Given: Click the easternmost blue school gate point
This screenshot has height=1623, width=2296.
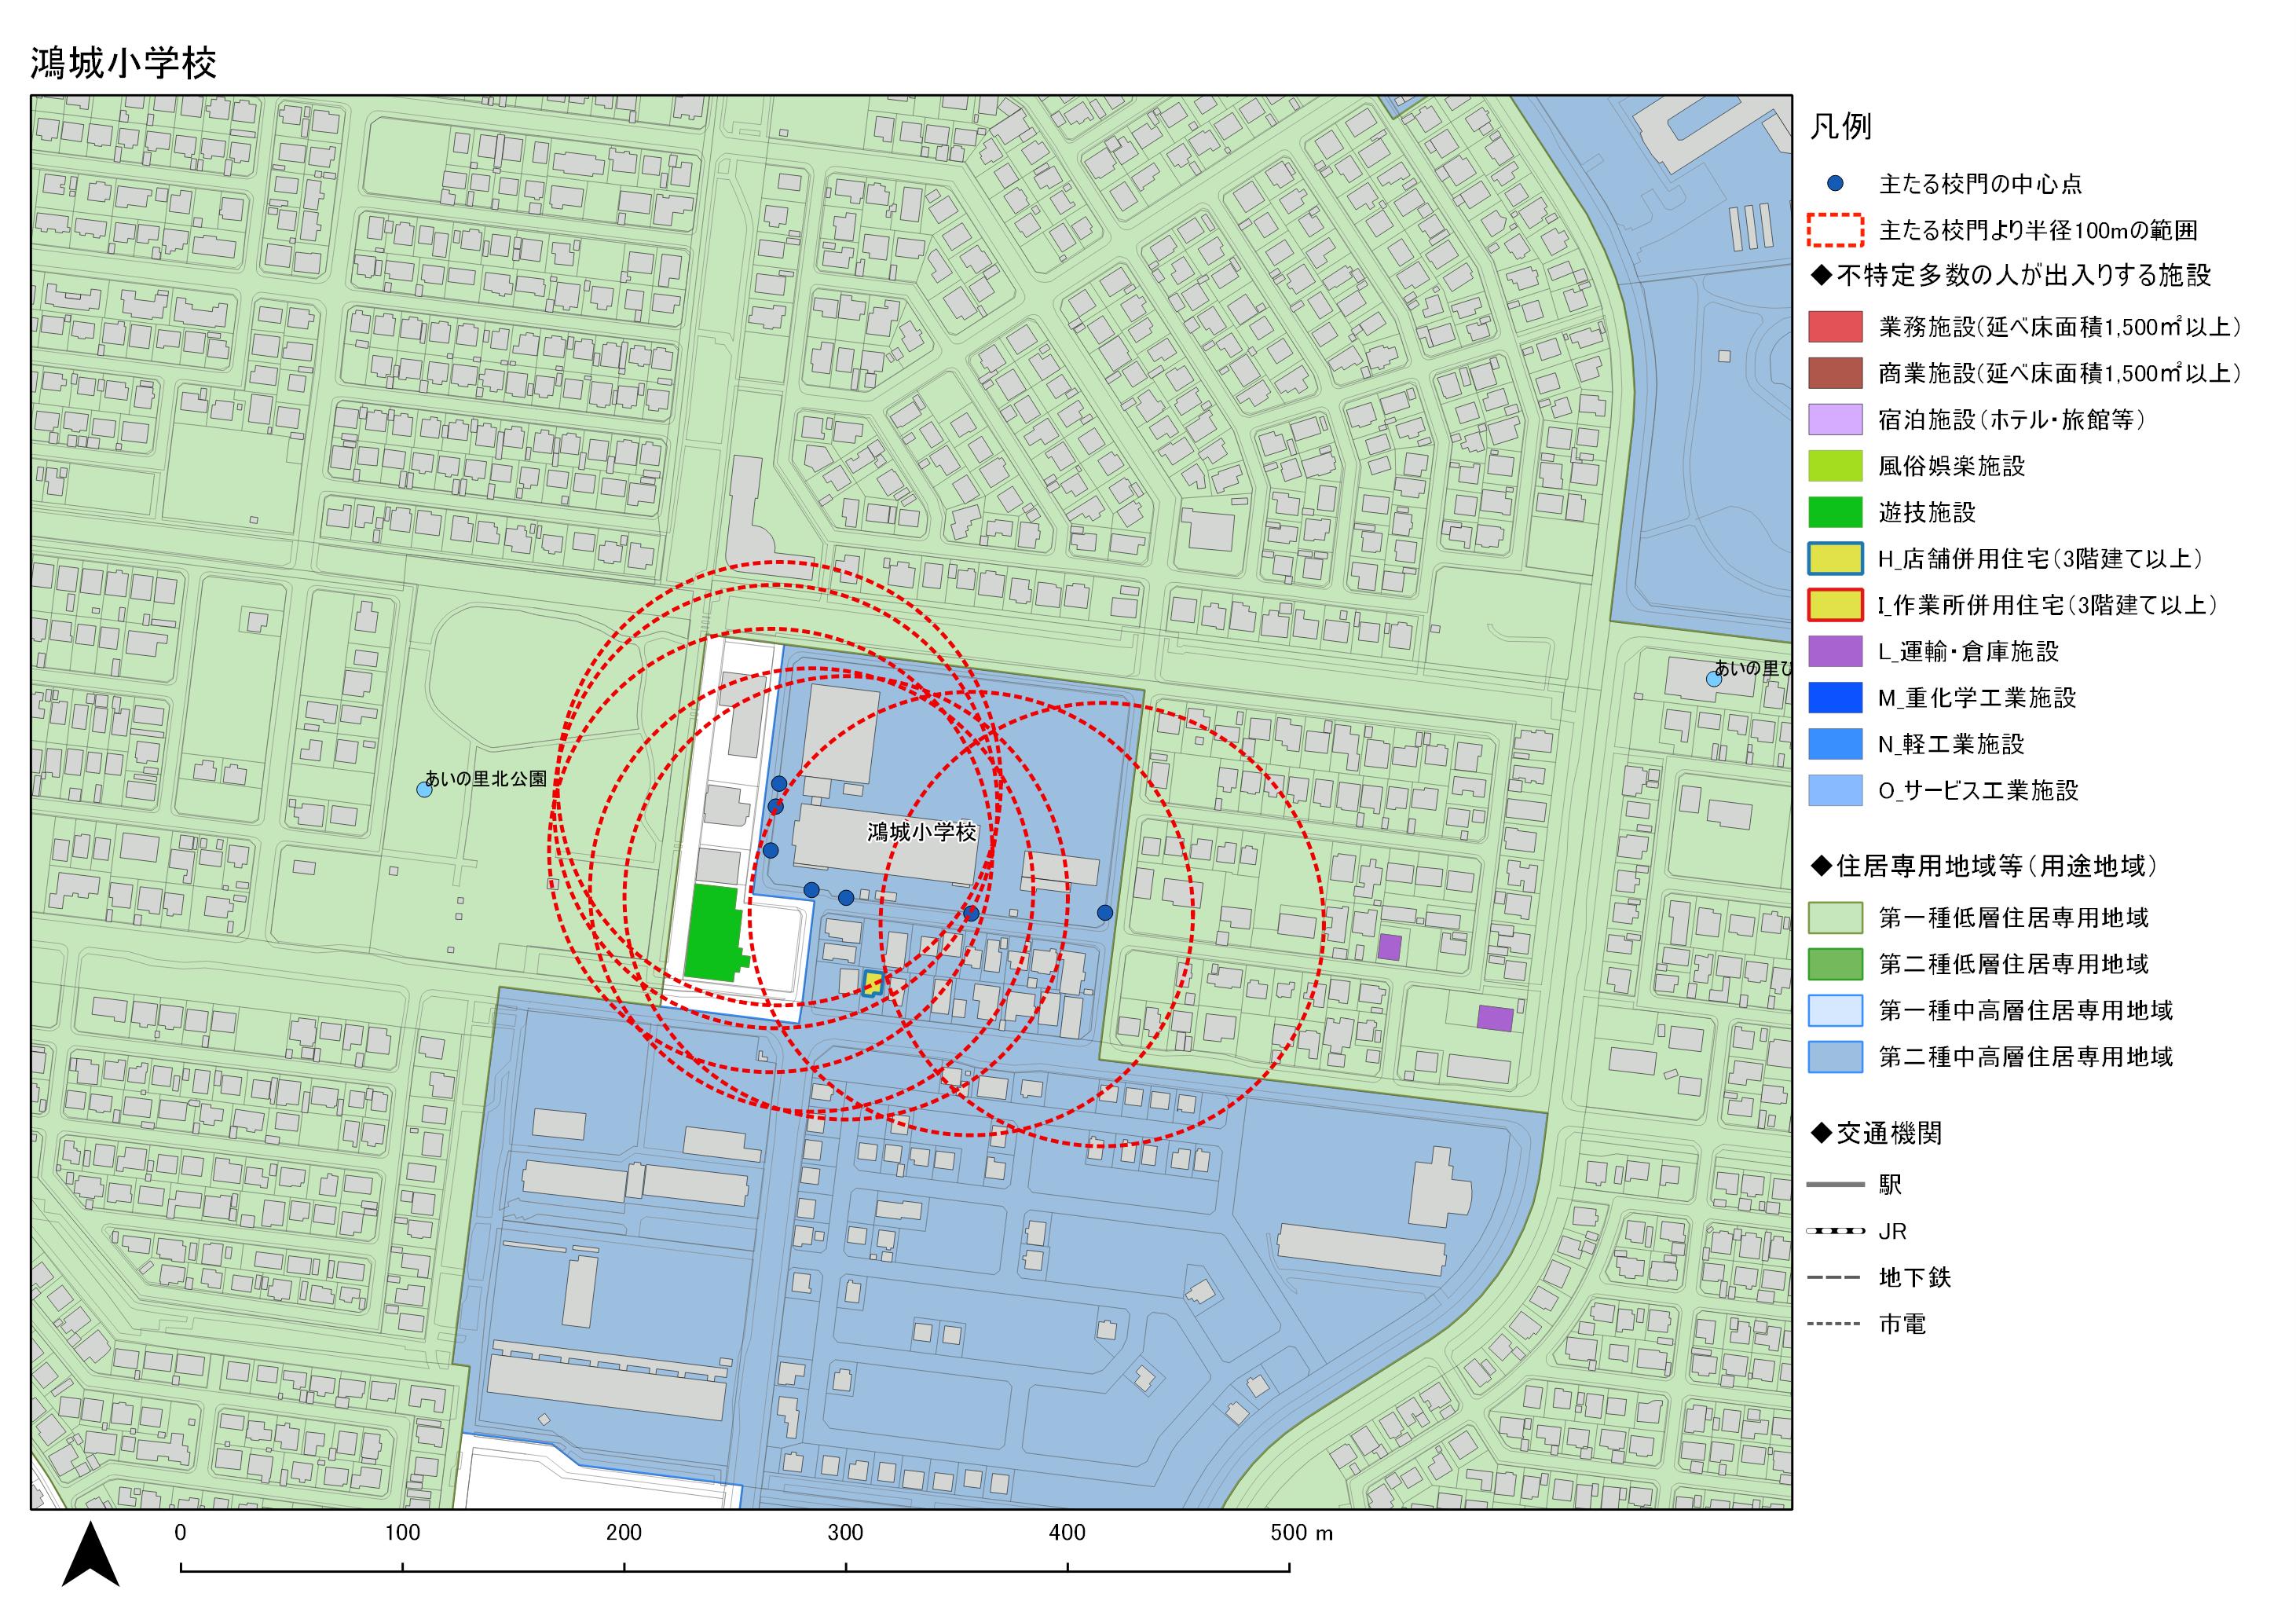Looking at the screenshot, I should click(x=1105, y=913).
